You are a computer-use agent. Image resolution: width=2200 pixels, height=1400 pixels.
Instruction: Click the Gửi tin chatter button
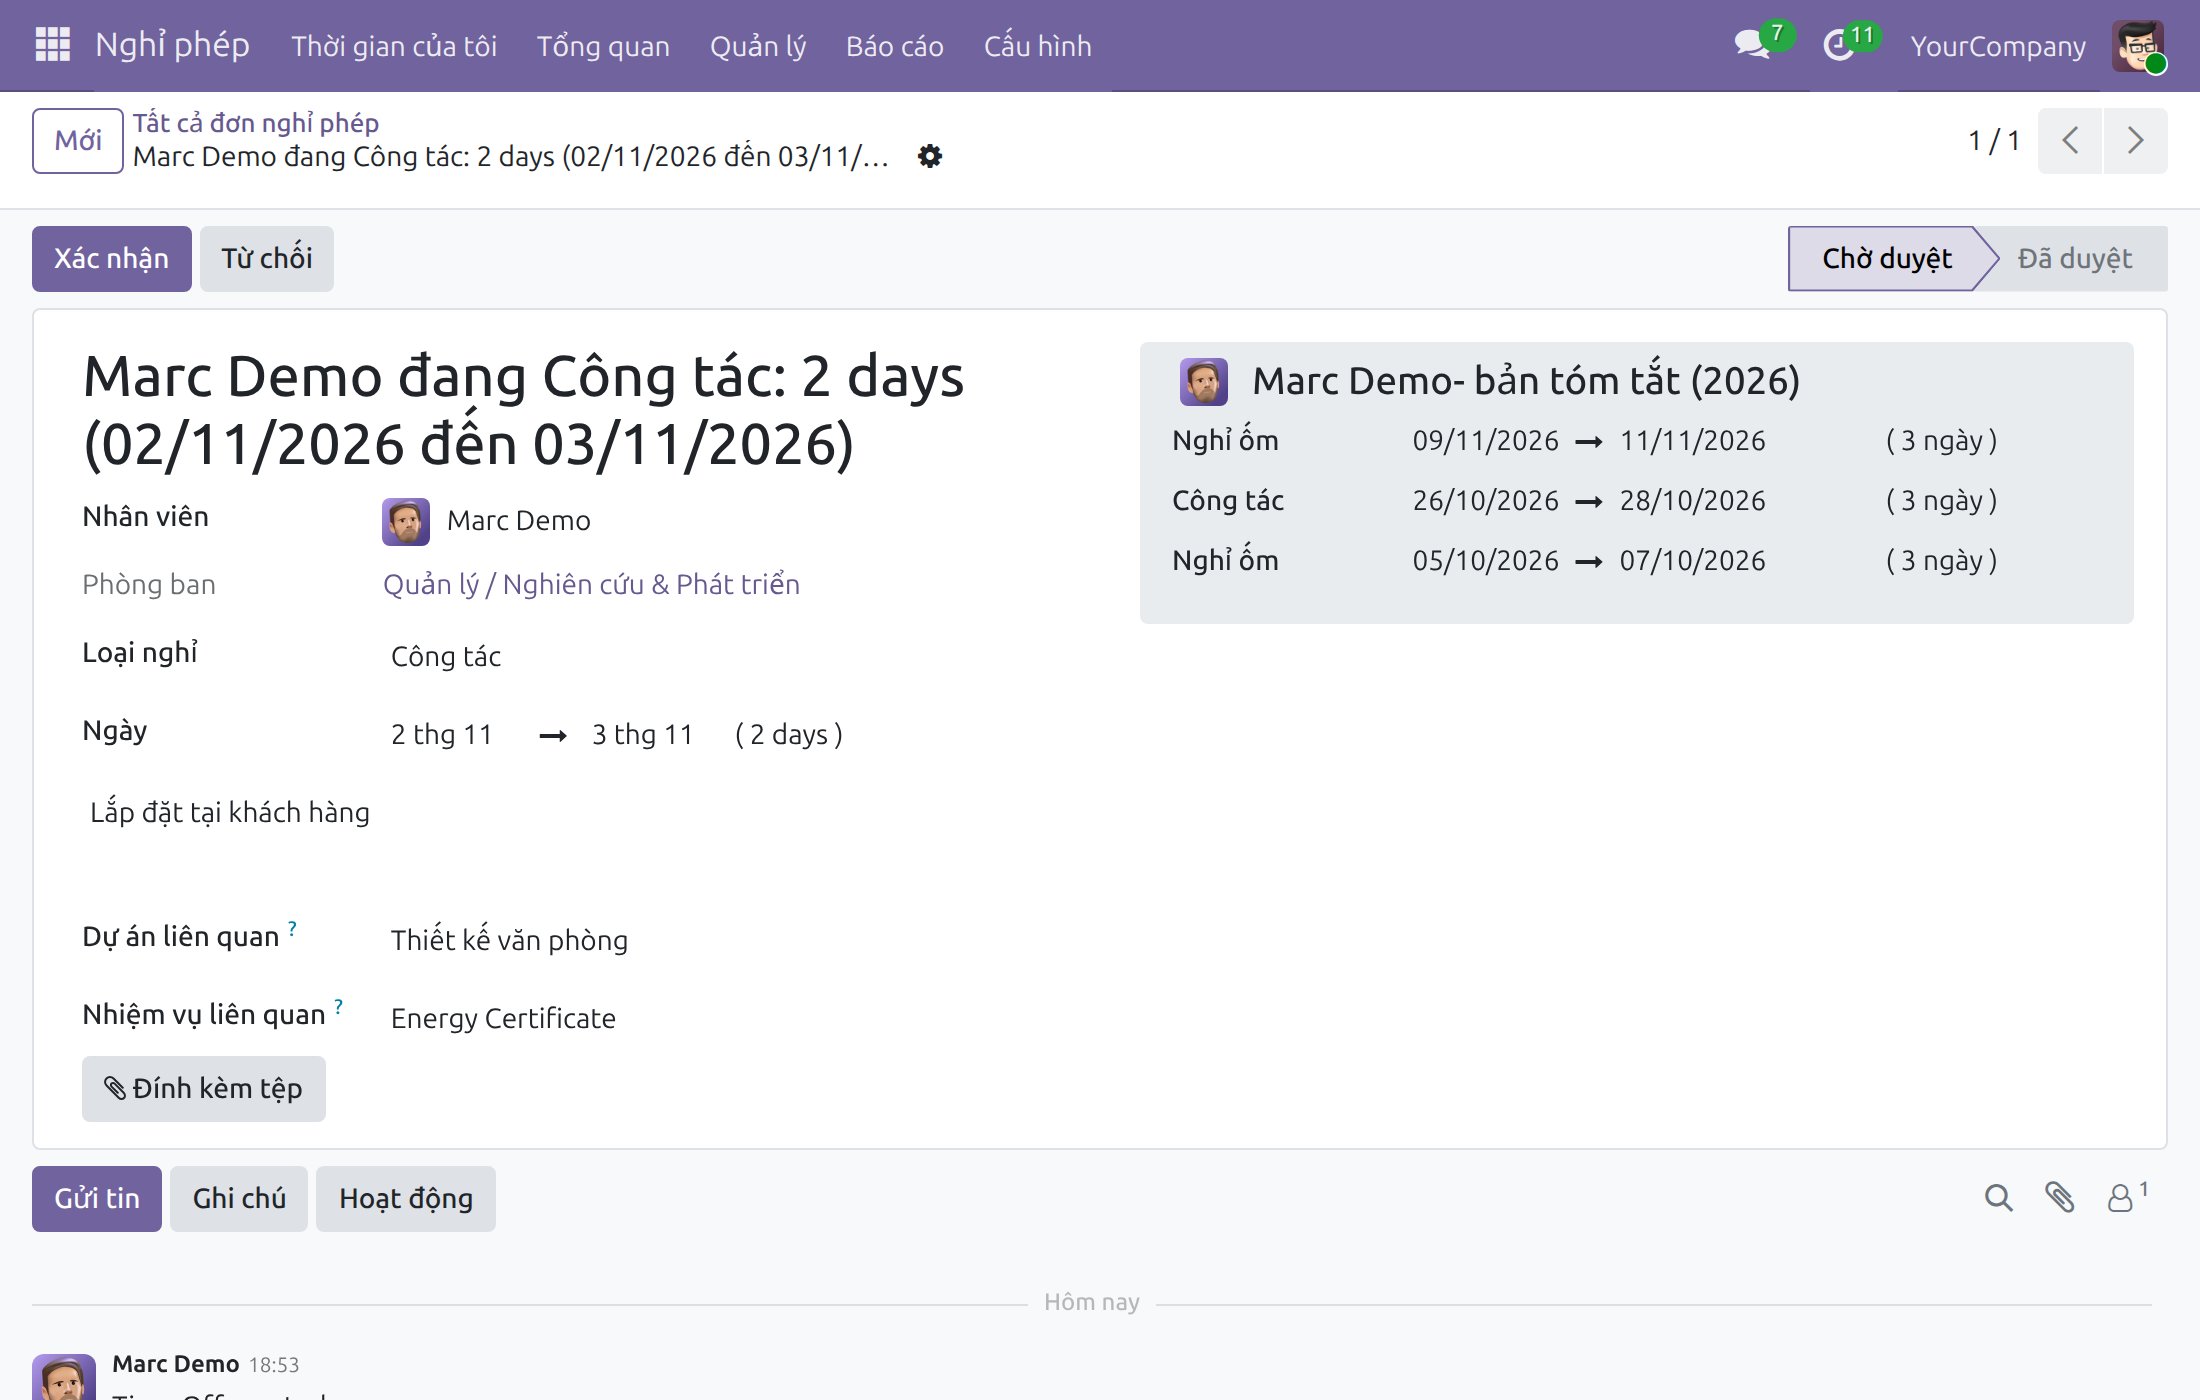click(x=97, y=1198)
